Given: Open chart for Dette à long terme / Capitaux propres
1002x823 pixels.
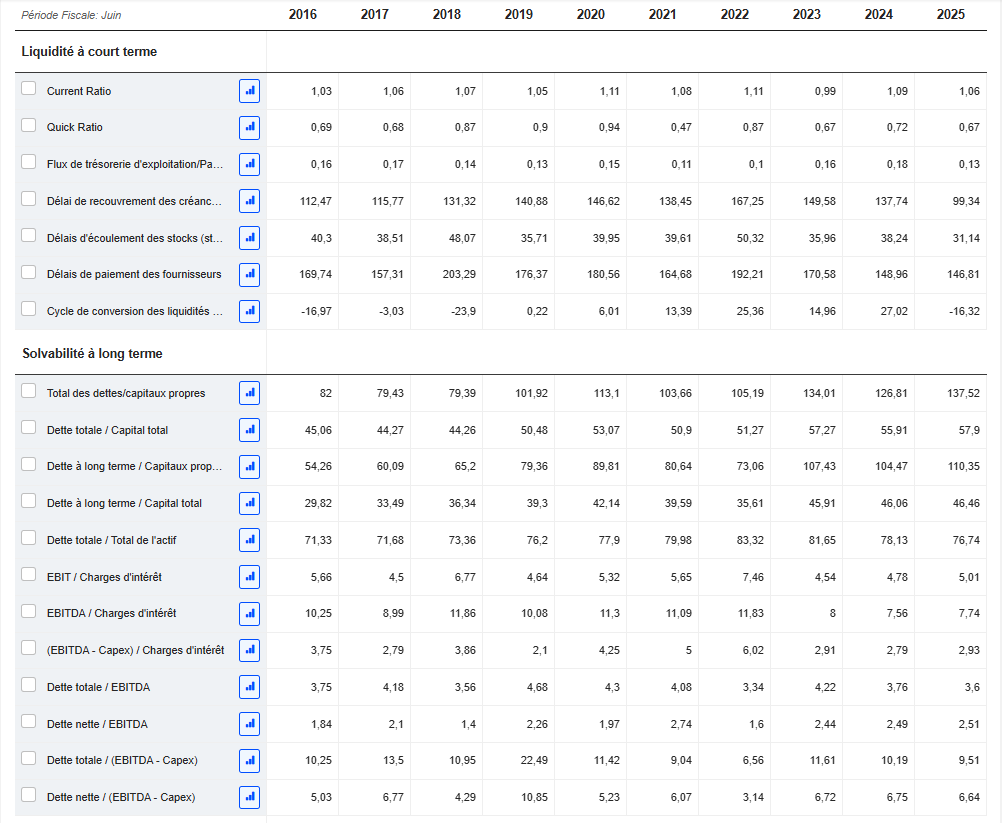Looking at the screenshot, I should (x=249, y=466).
